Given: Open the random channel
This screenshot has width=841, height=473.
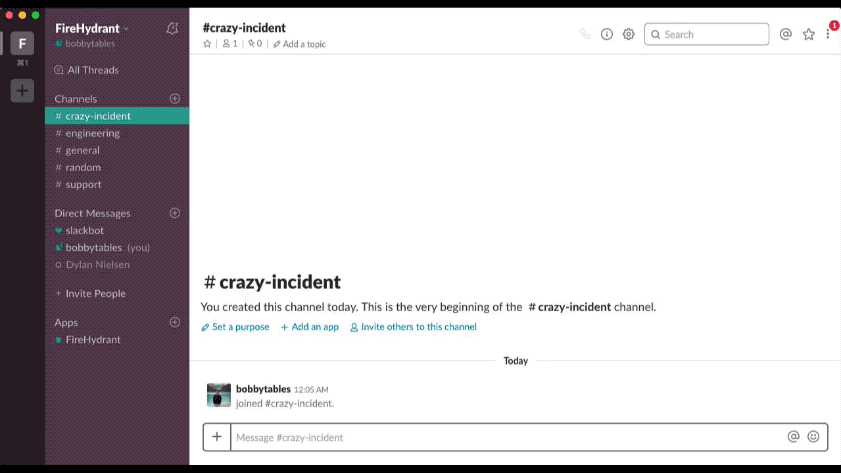Looking at the screenshot, I should click(x=117, y=167).
